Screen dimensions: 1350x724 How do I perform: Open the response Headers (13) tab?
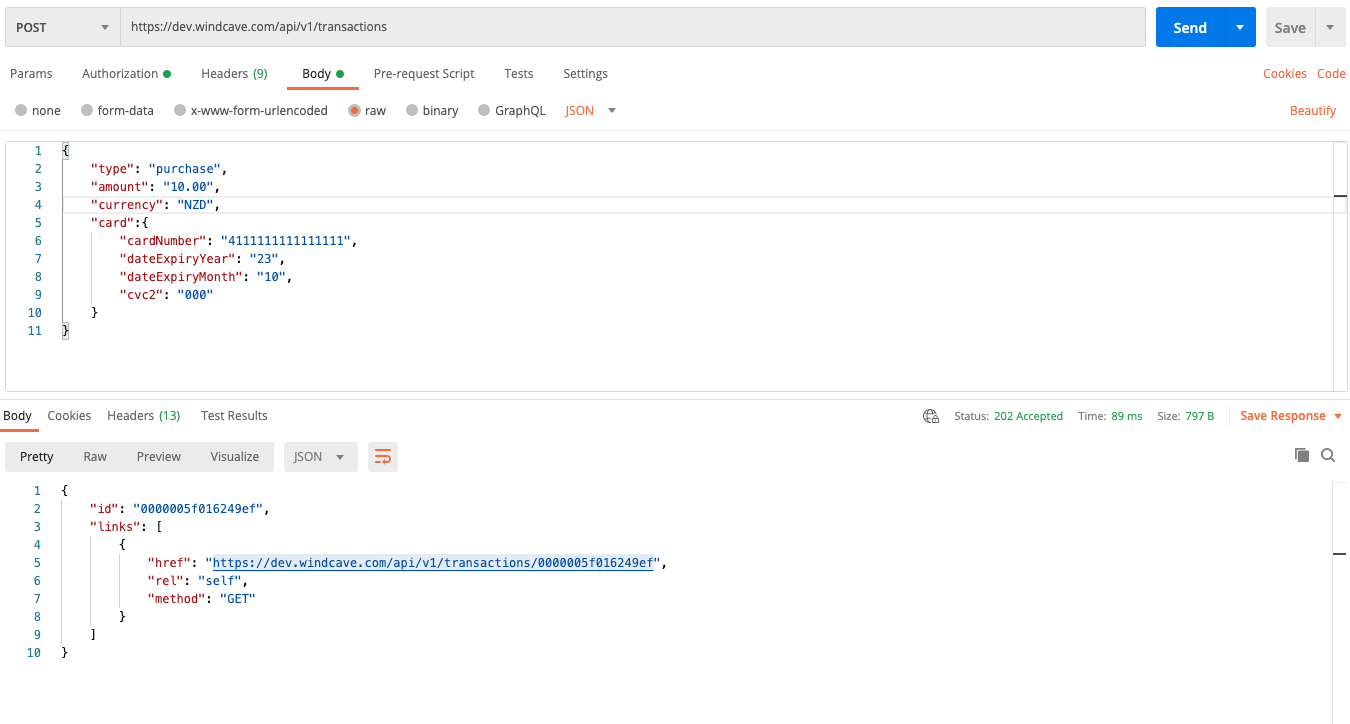coord(144,416)
